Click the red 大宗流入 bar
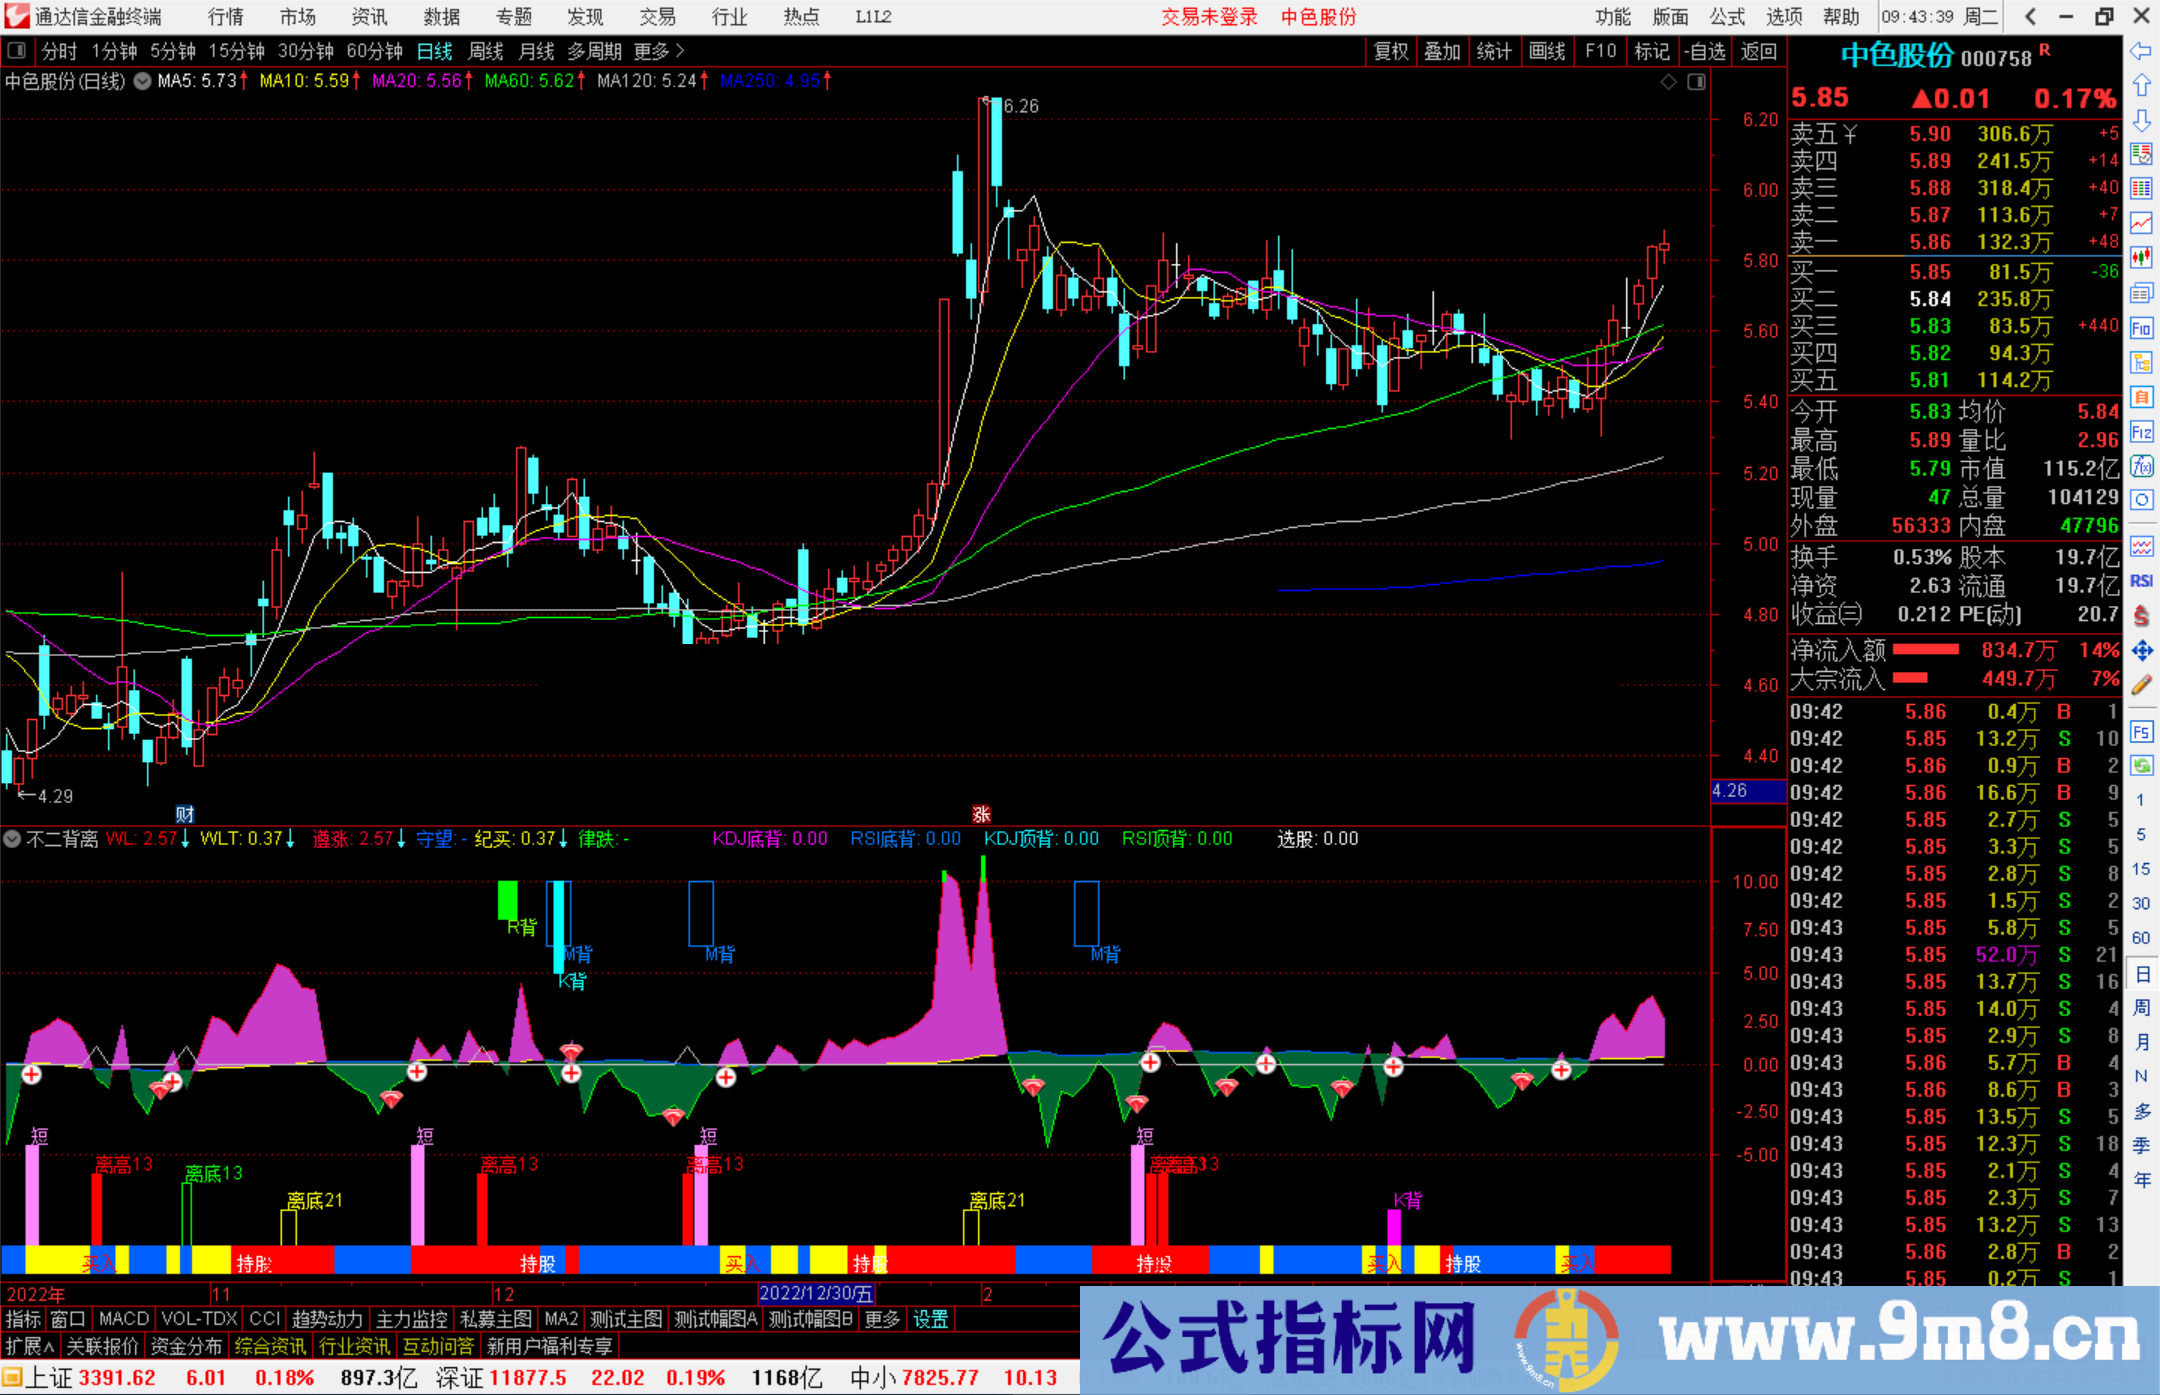Viewport: 2160px width, 1395px height. [1910, 678]
